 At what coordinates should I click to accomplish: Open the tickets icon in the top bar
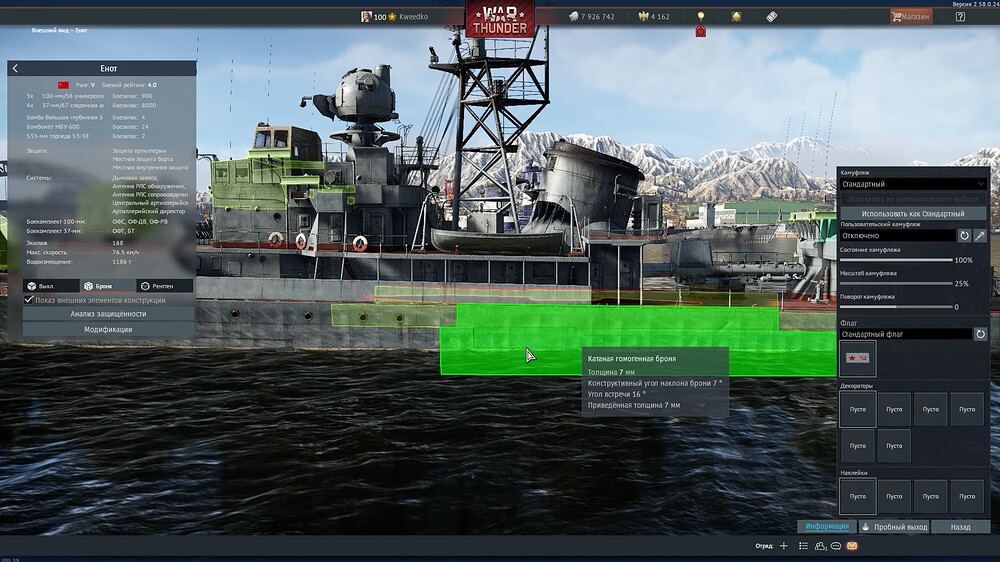pyautogui.click(x=772, y=17)
